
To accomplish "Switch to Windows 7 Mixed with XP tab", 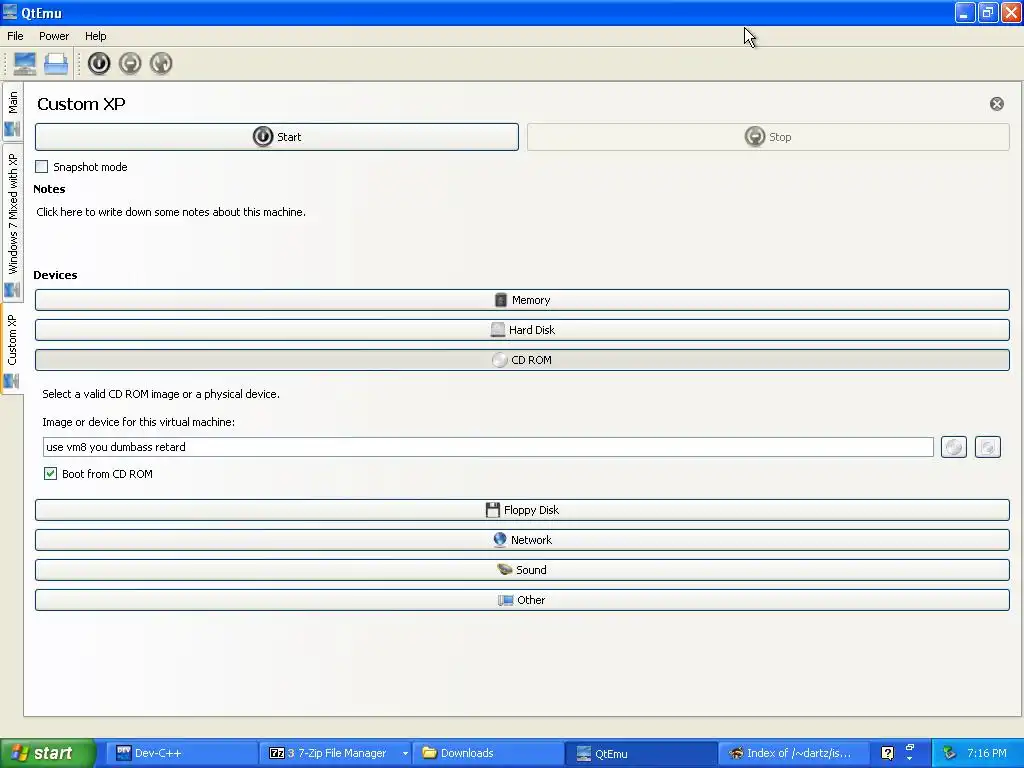I will [12, 223].
